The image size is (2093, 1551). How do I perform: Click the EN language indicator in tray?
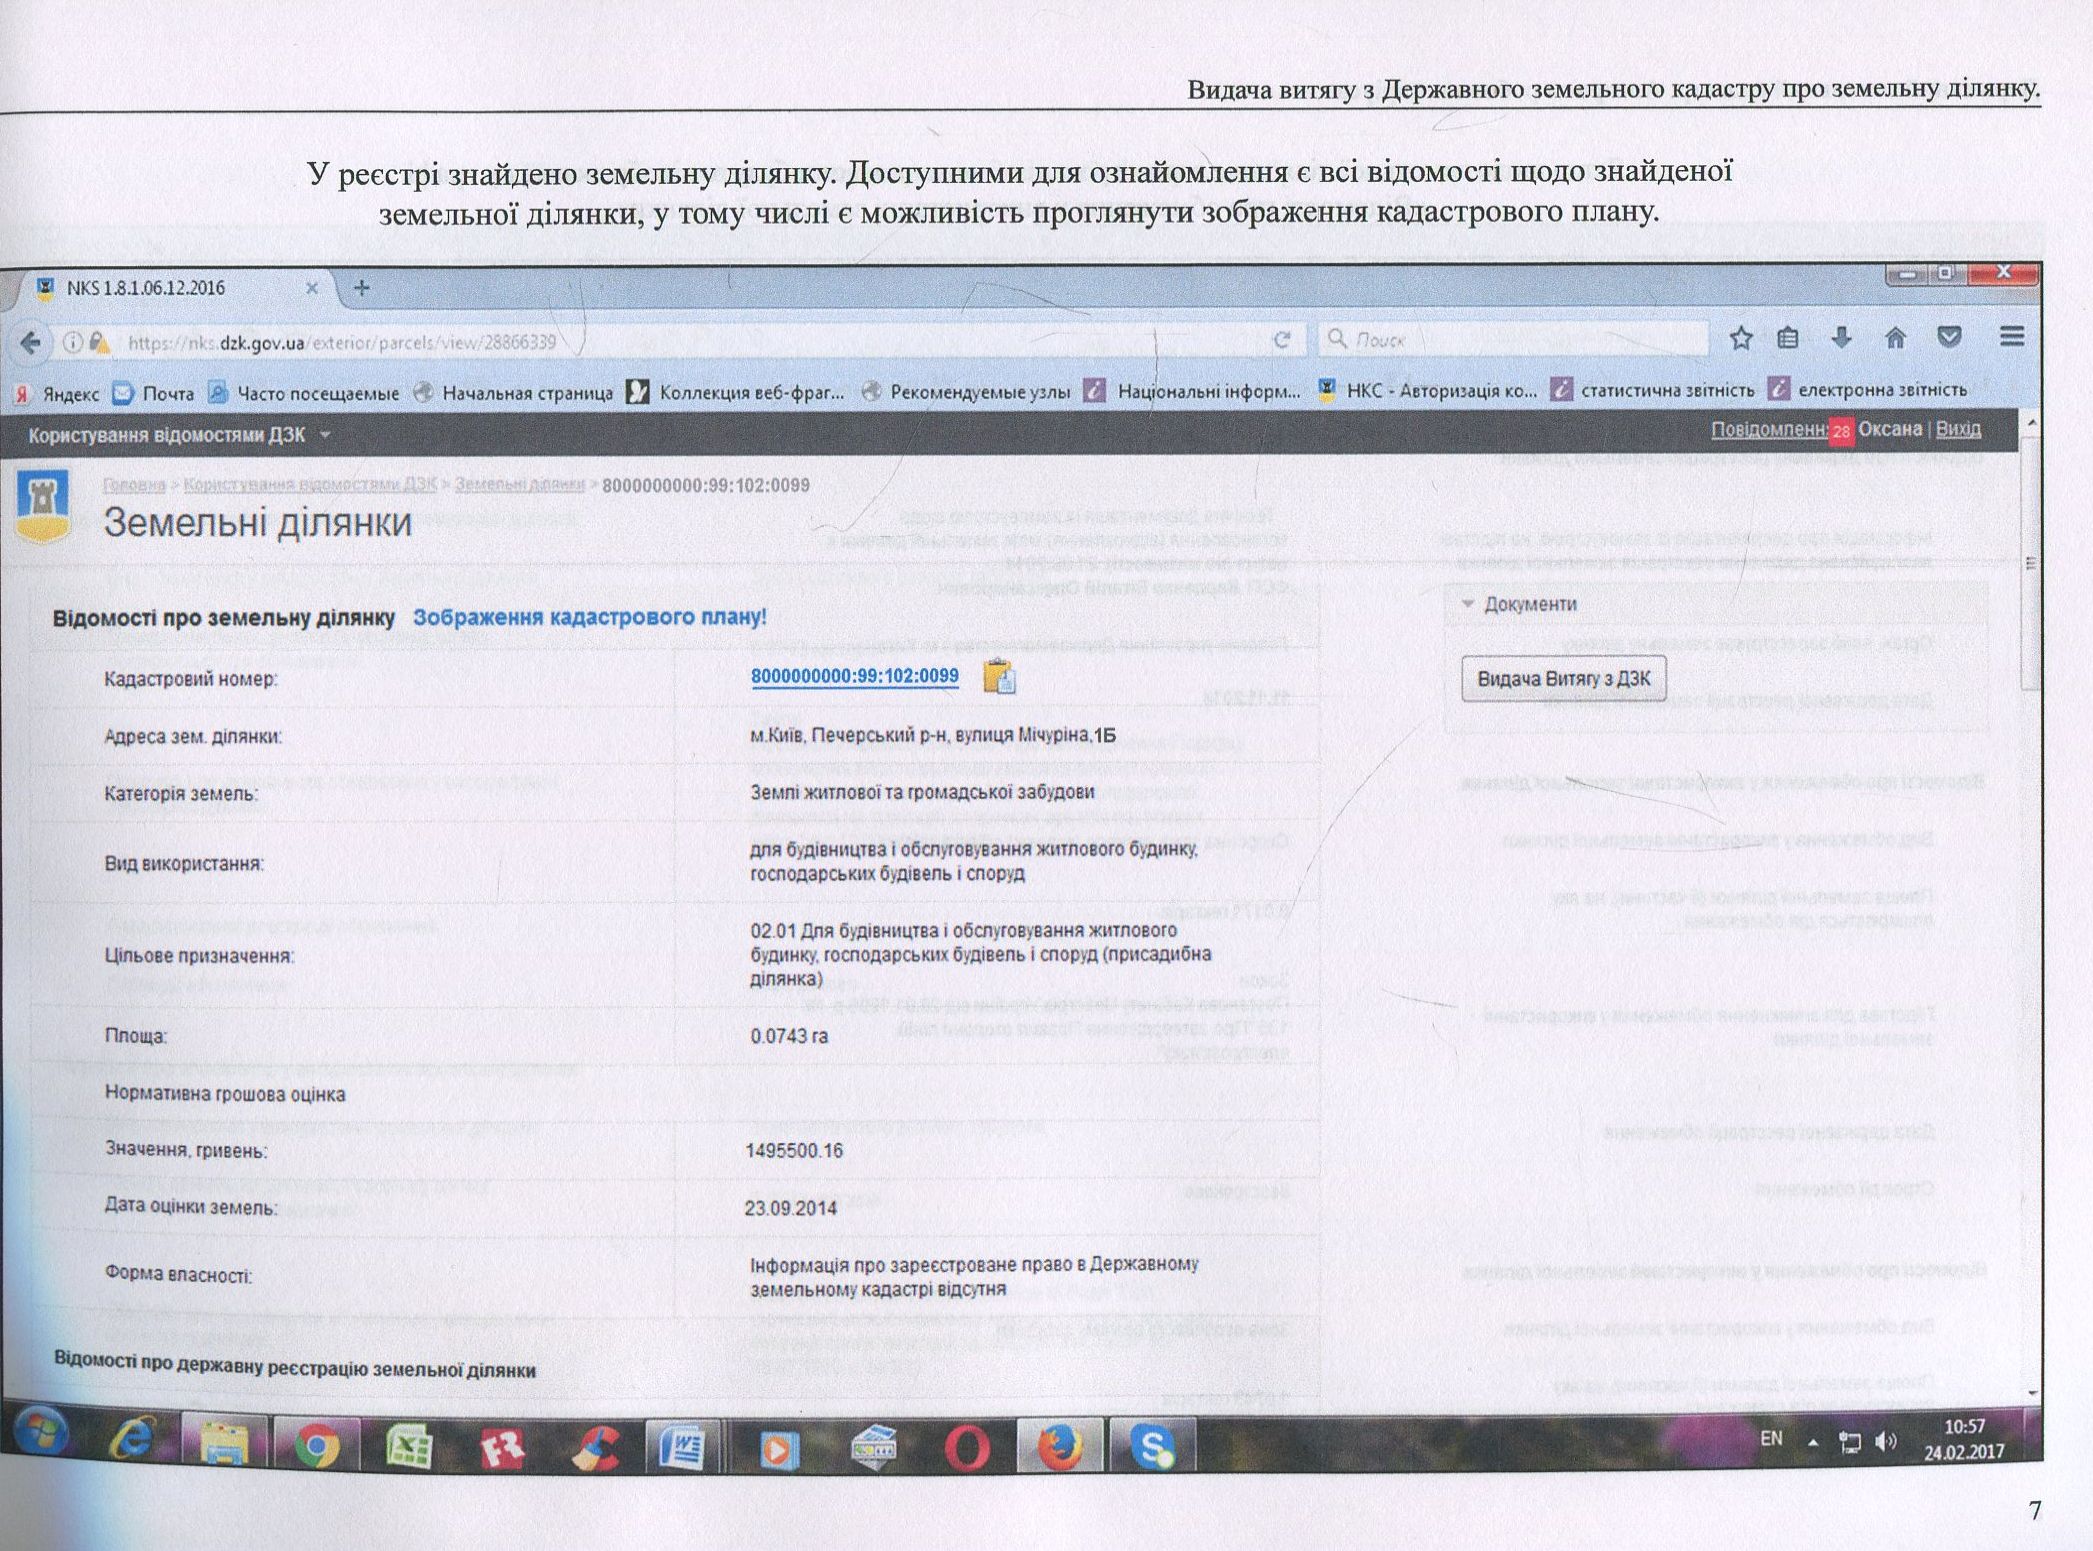pos(1771,1439)
